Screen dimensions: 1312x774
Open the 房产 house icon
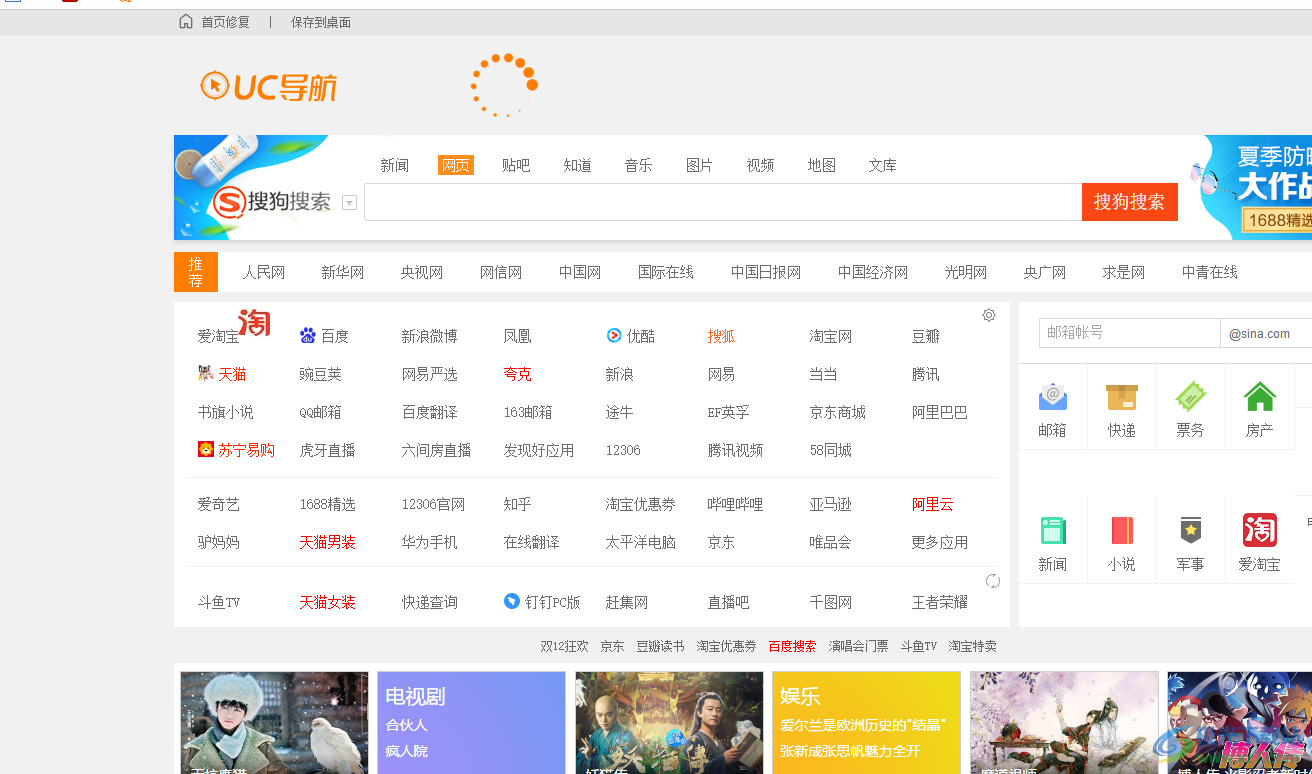click(1259, 397)
